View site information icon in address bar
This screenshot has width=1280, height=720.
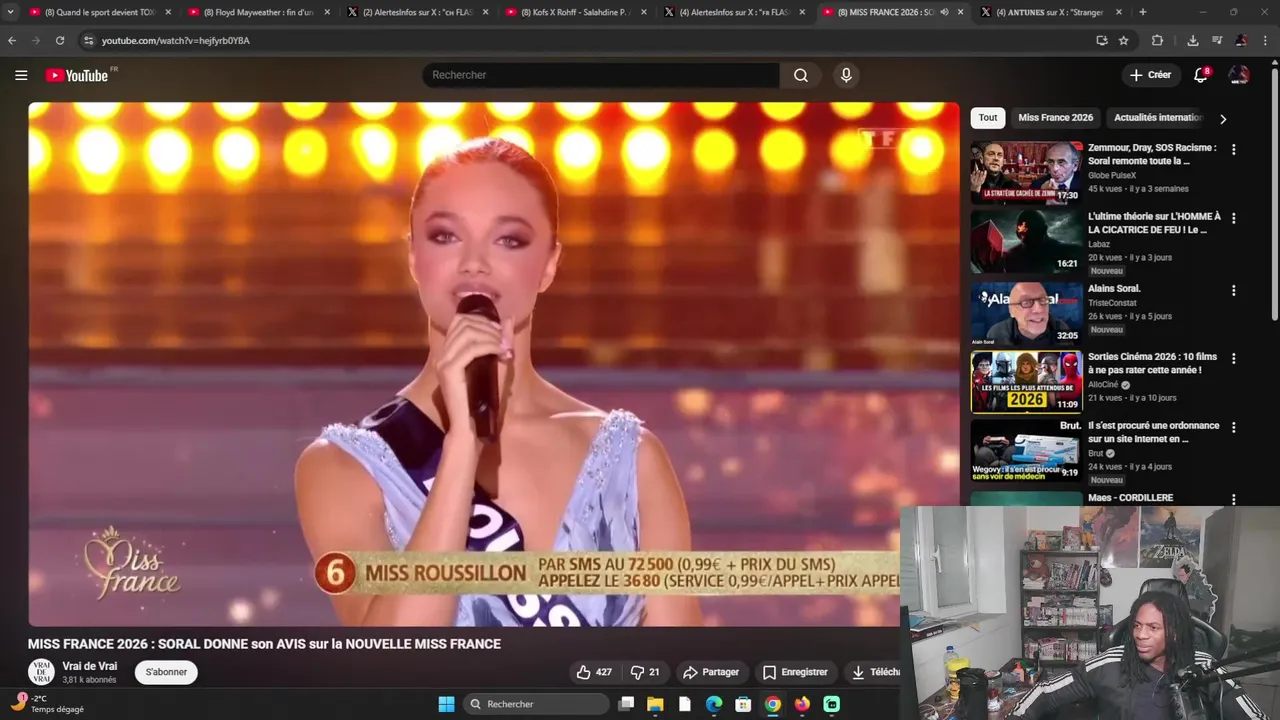click(88, 40)
